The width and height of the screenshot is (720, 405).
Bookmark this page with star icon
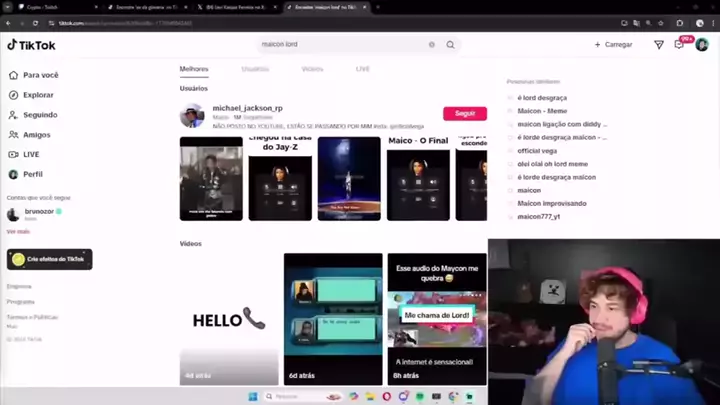tap(661, 23)
